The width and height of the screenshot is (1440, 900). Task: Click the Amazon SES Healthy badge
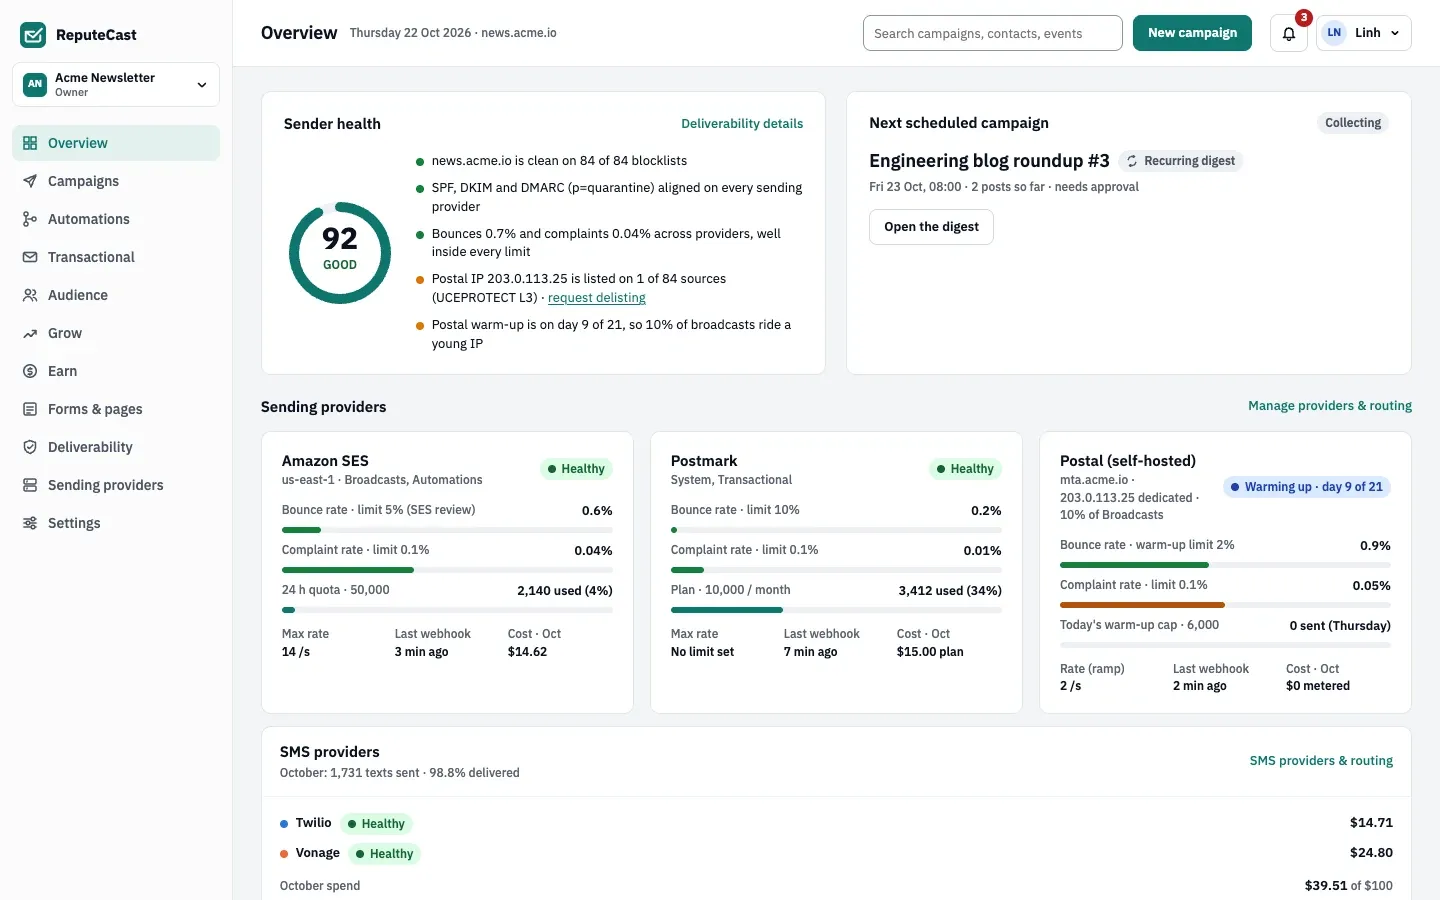coord(576,469)
